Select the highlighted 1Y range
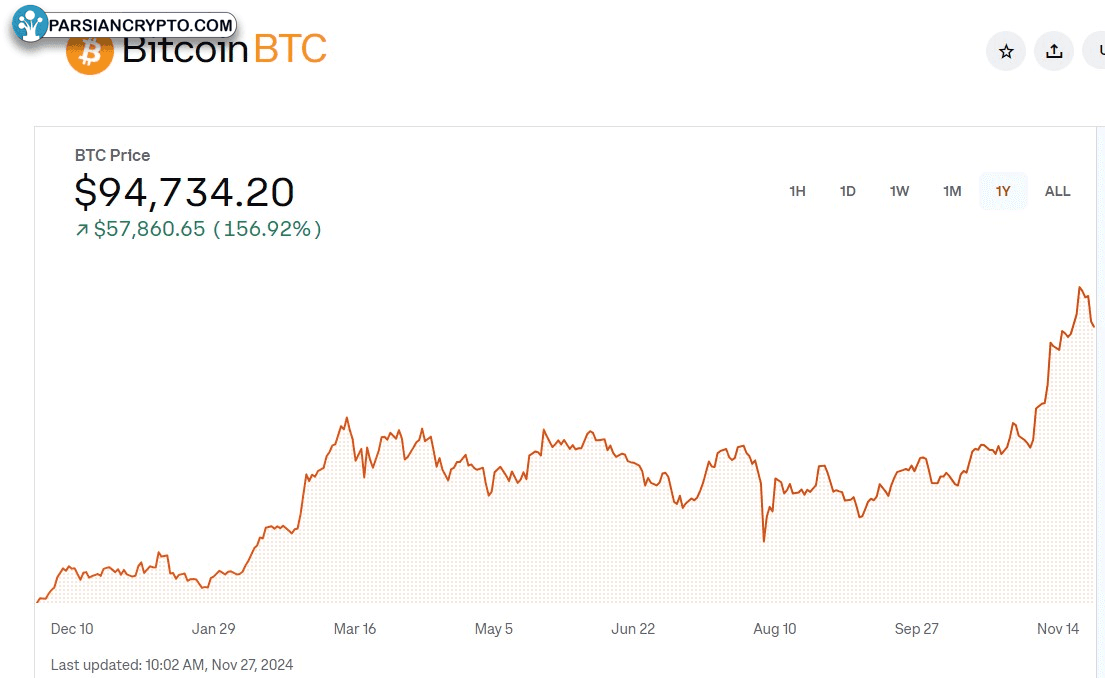The width and height of the screenshot is (1105, 678). click(x=1003, y=191)
